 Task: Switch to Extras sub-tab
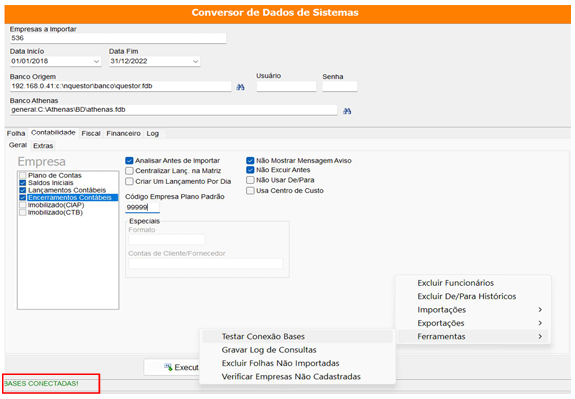(43, 146)
